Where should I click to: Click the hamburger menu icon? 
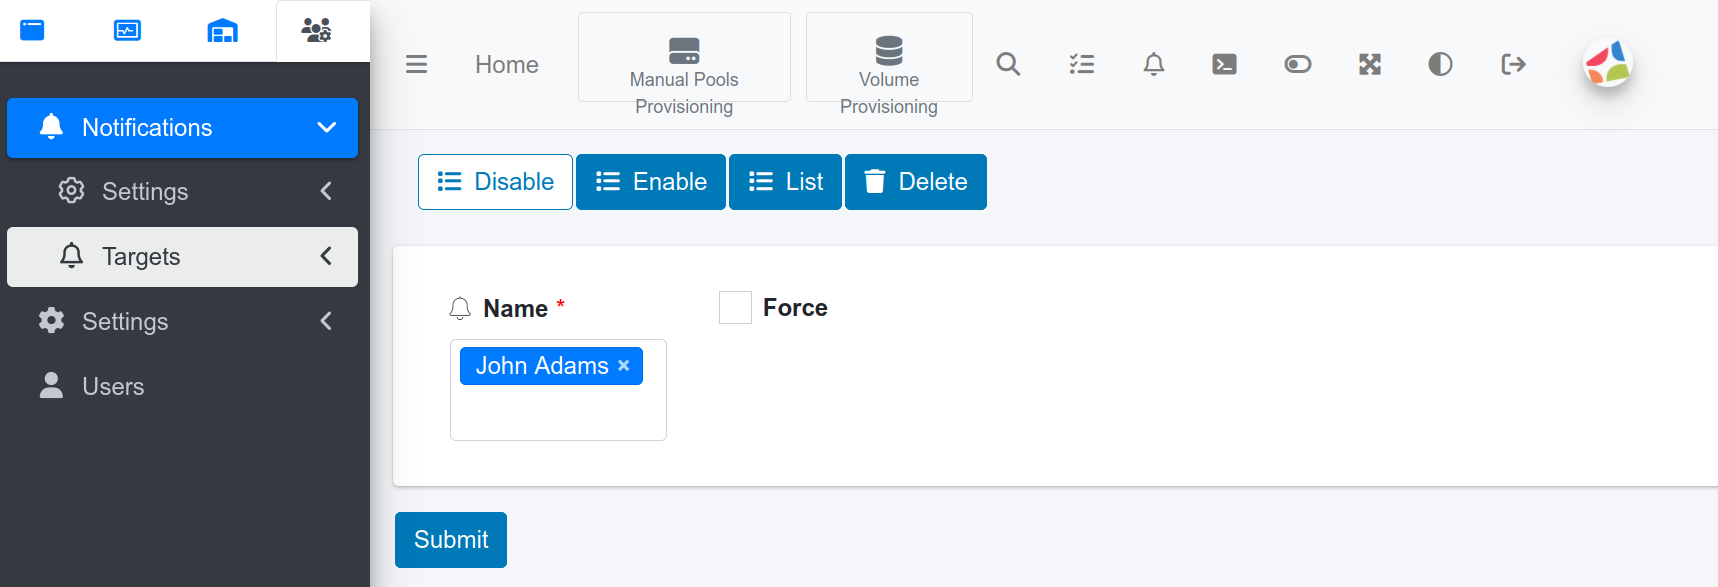(x=416, y=64)
